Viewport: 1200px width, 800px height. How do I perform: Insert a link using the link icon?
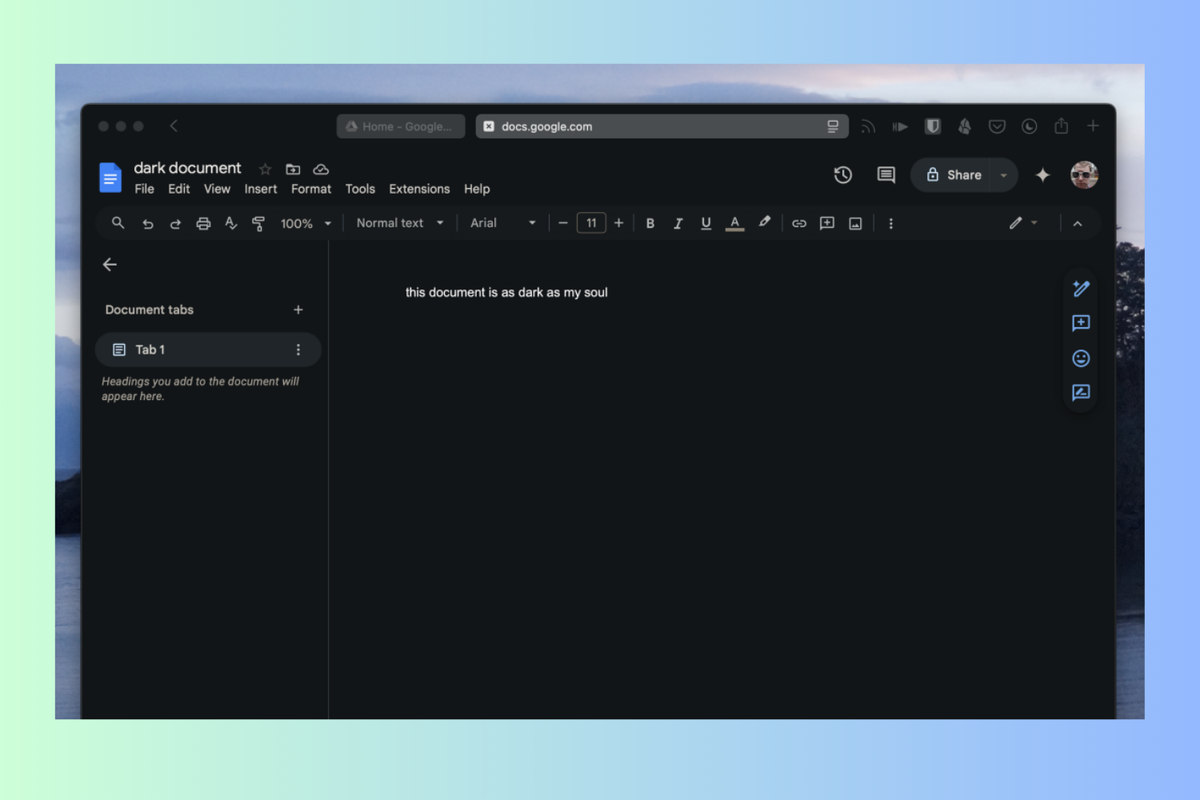click(x=799, y=223)
